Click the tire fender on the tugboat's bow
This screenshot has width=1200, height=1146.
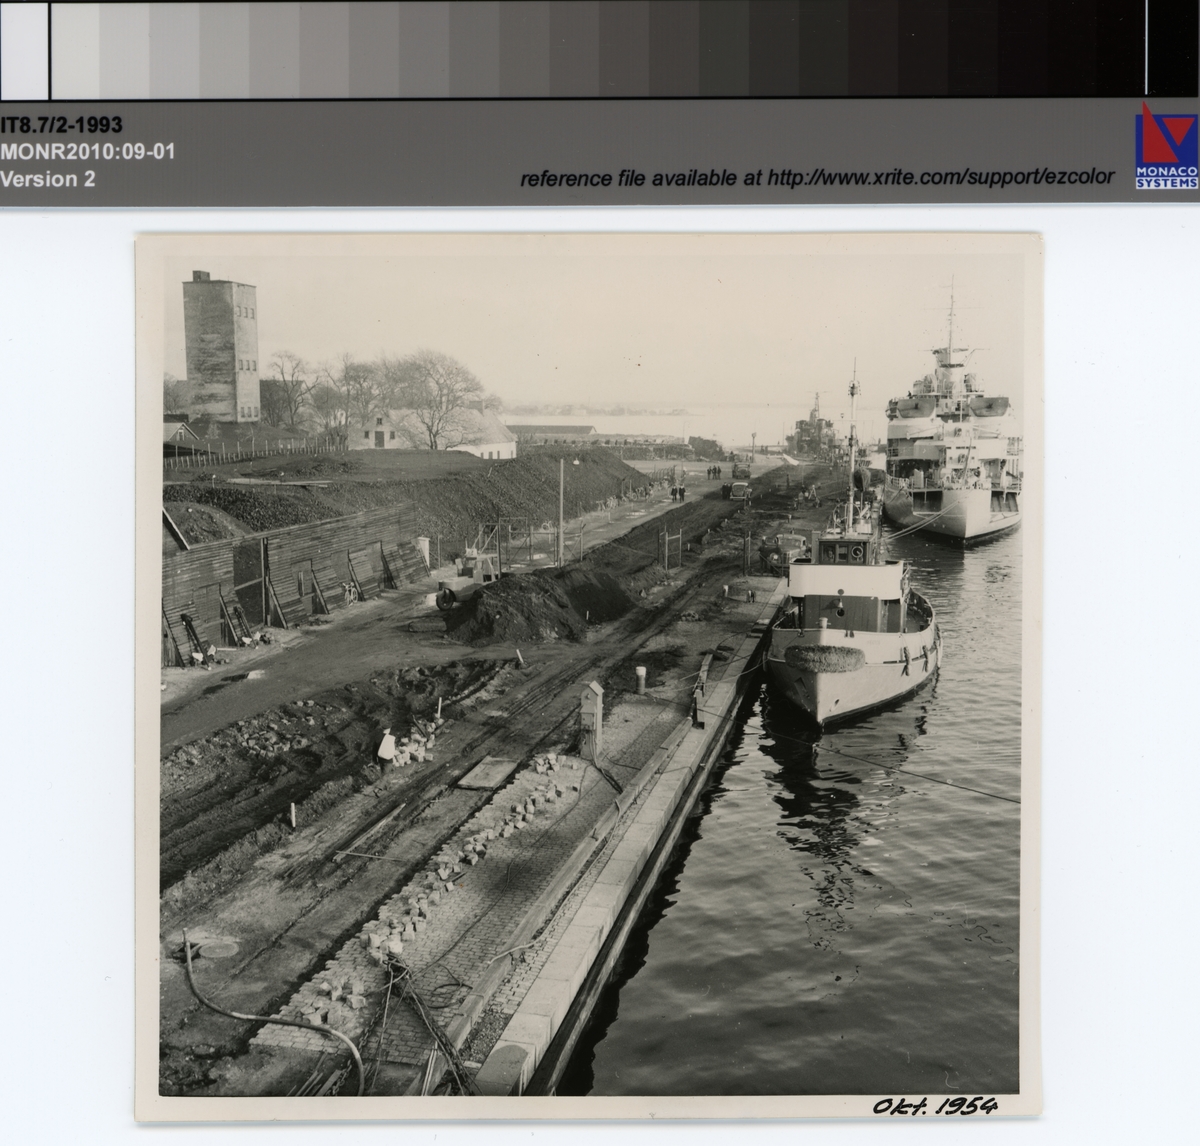(x=825, y=658)
